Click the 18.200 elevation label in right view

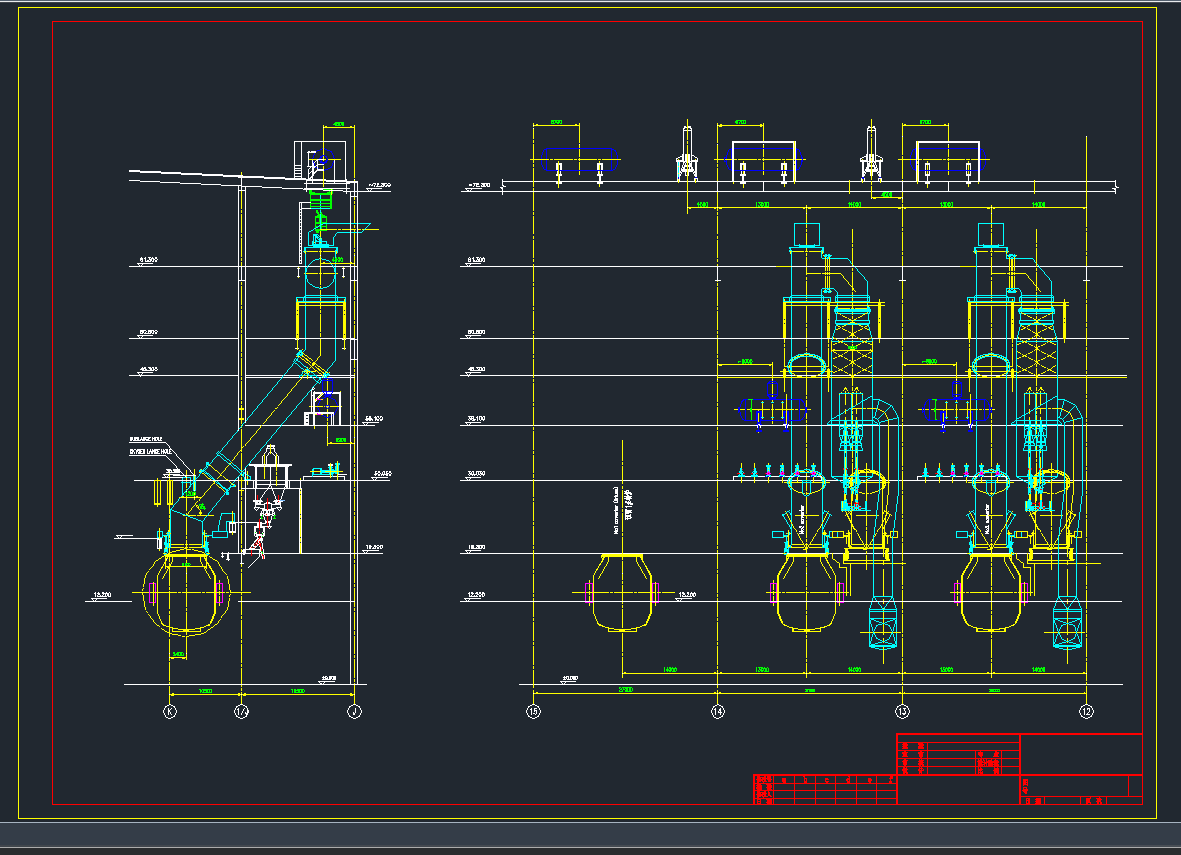[476, 547]
